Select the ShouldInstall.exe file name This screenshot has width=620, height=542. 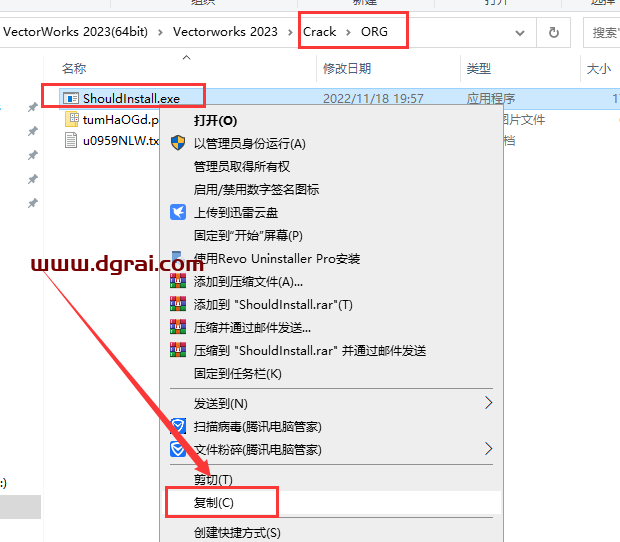click(131, 98)
